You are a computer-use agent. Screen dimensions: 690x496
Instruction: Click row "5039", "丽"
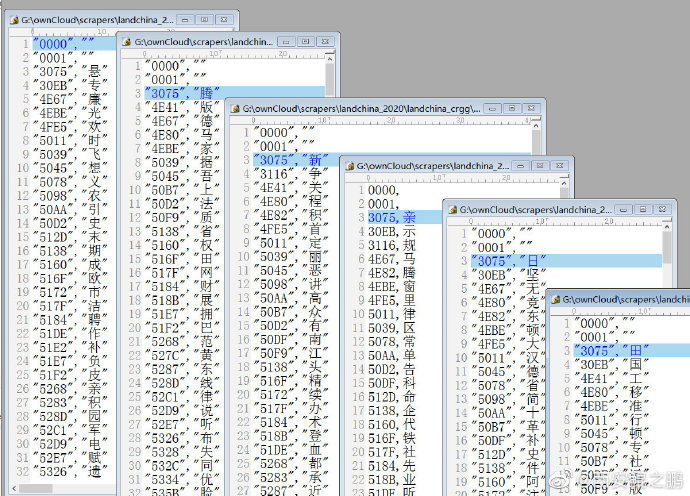click(x=293, y=257)
